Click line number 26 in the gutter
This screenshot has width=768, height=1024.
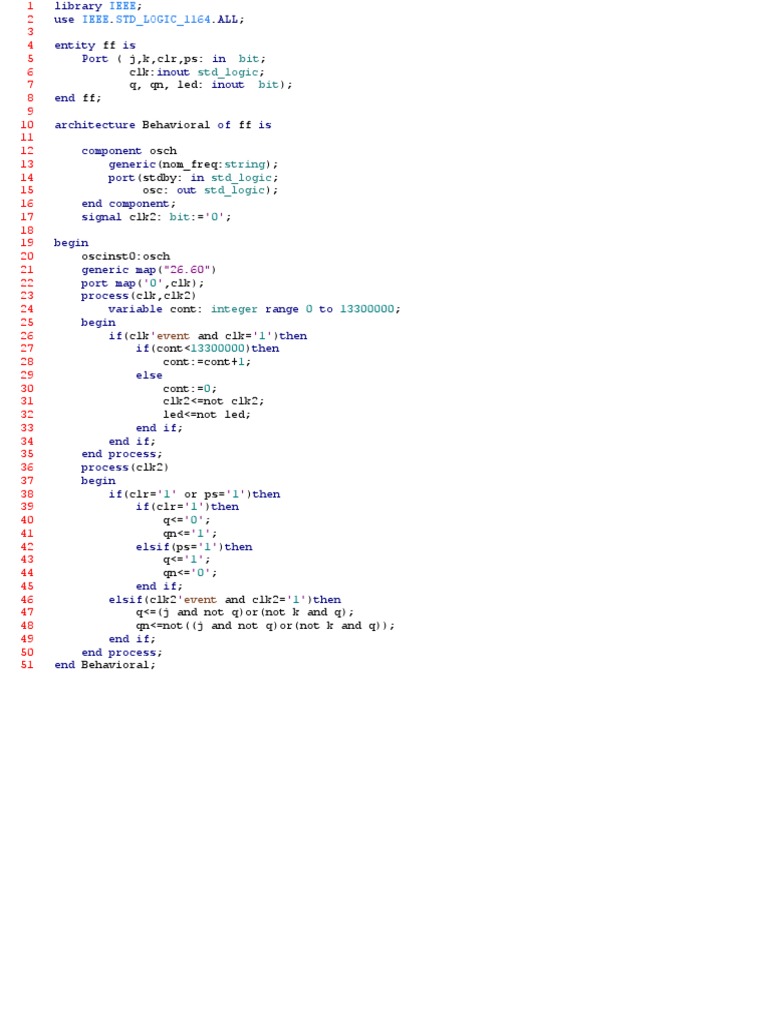coord(27,336)
